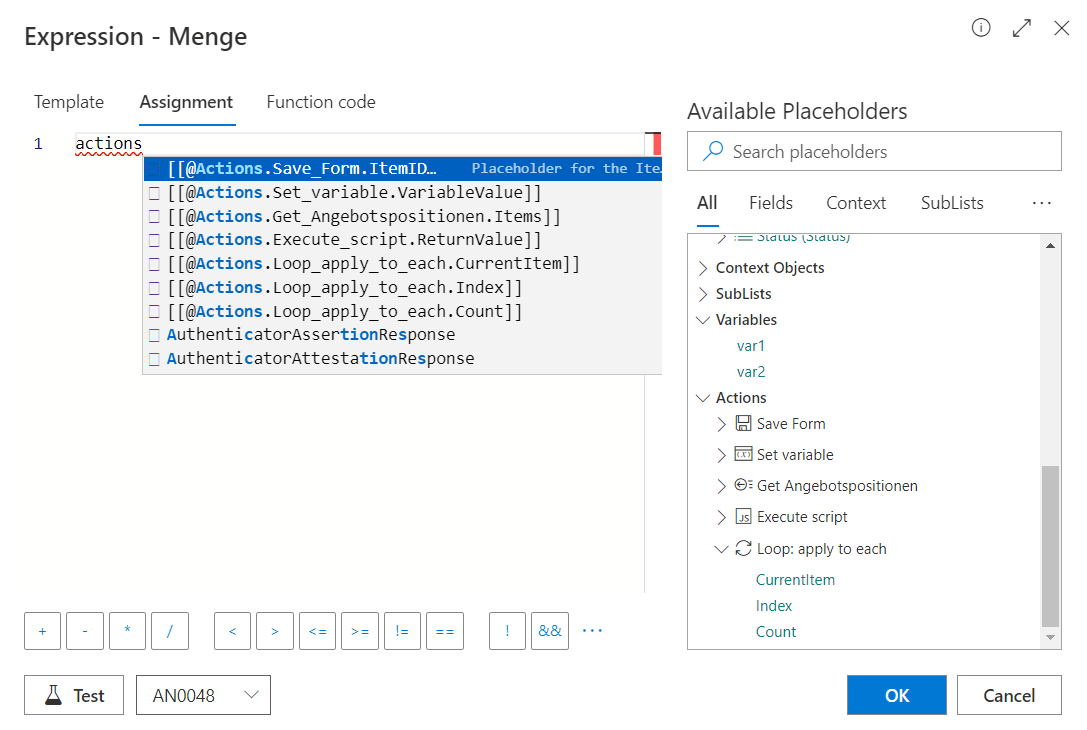Insert the not-equal operator

(402, 631)
